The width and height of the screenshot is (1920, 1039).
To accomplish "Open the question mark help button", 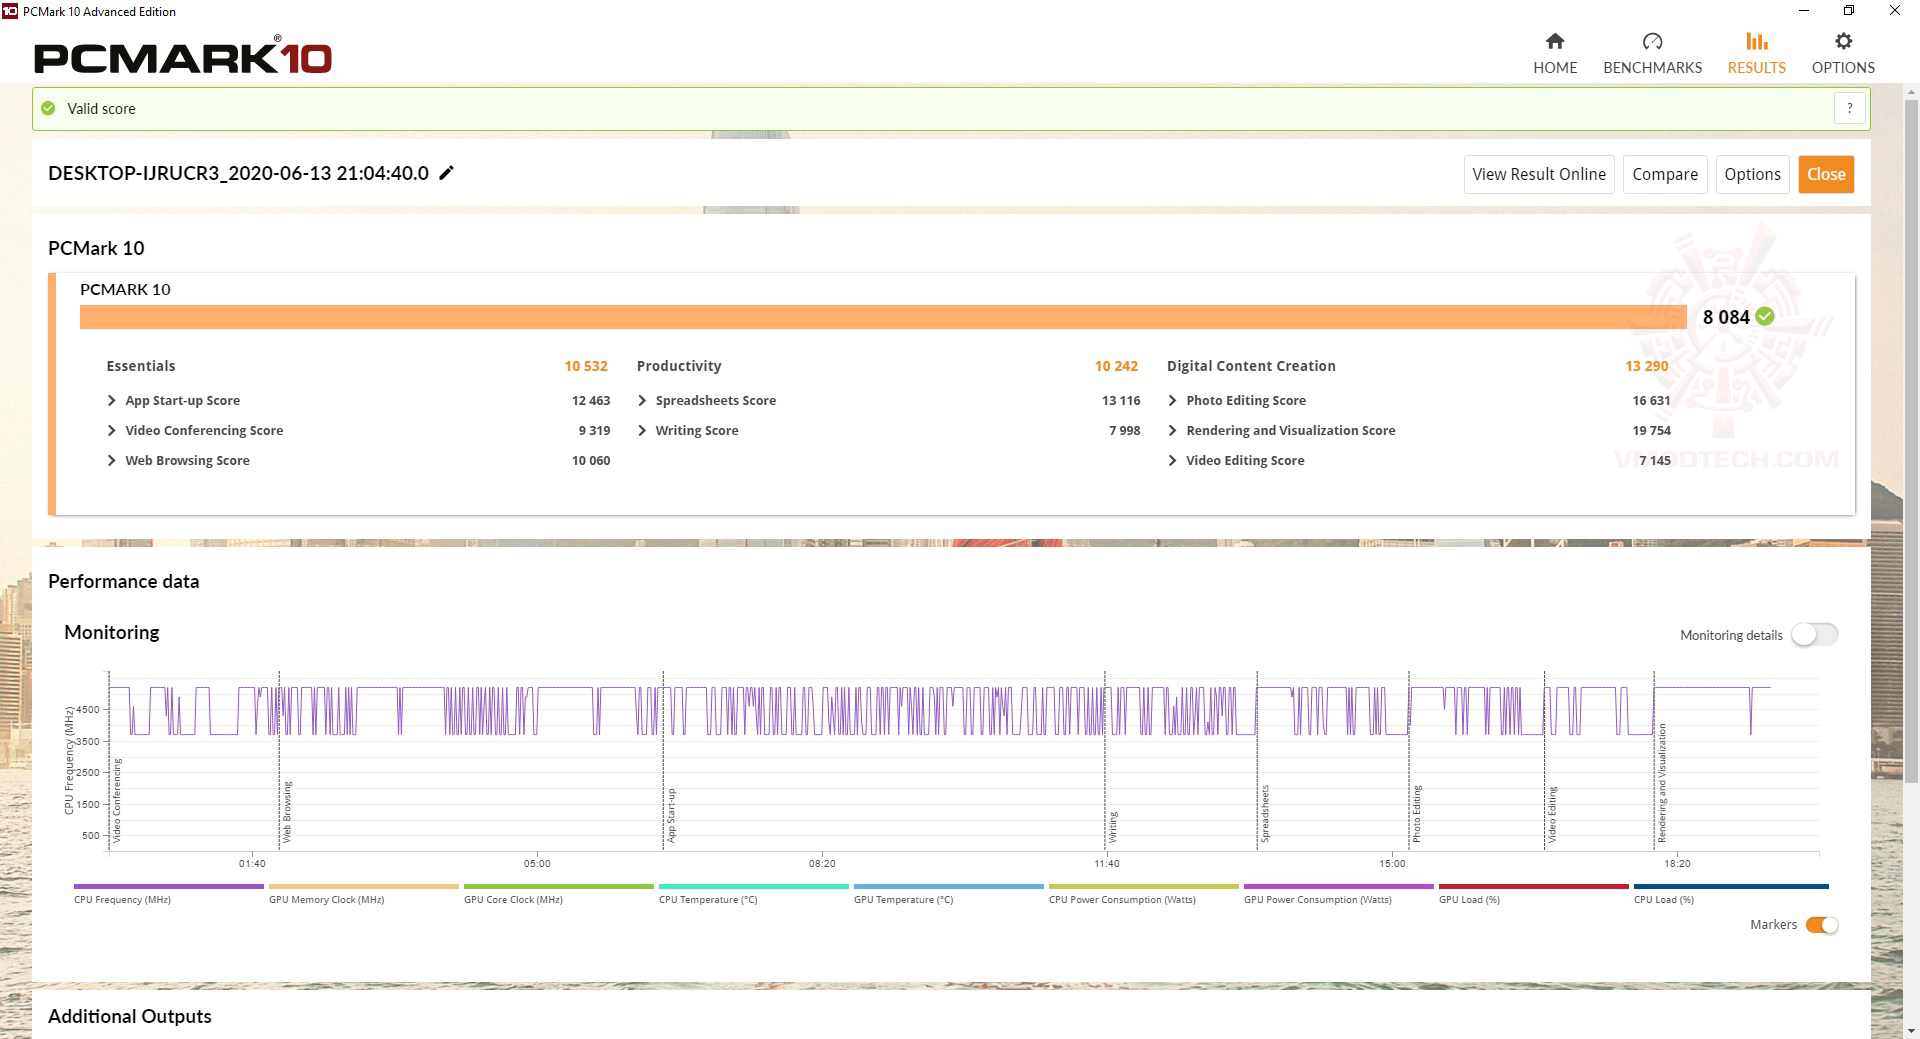I will click(x=1850, y=108).
